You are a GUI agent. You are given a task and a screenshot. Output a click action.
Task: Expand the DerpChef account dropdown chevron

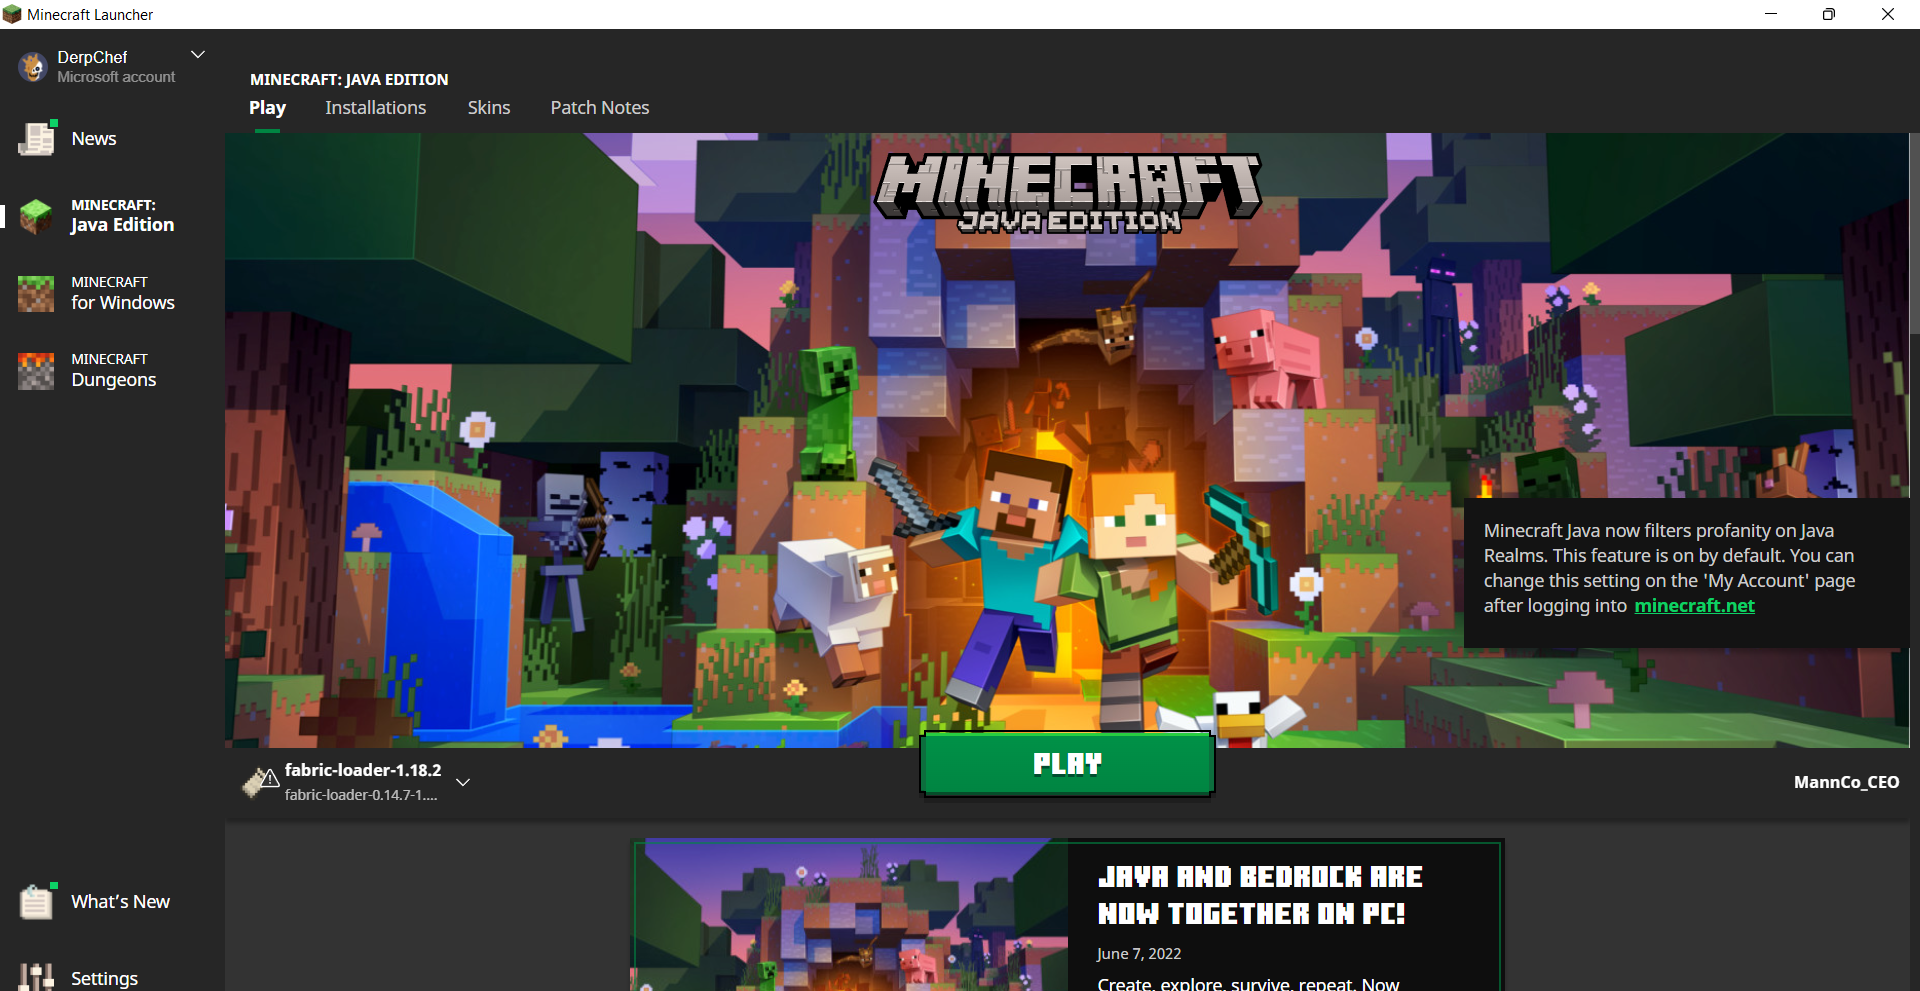[x=198, y=55]
